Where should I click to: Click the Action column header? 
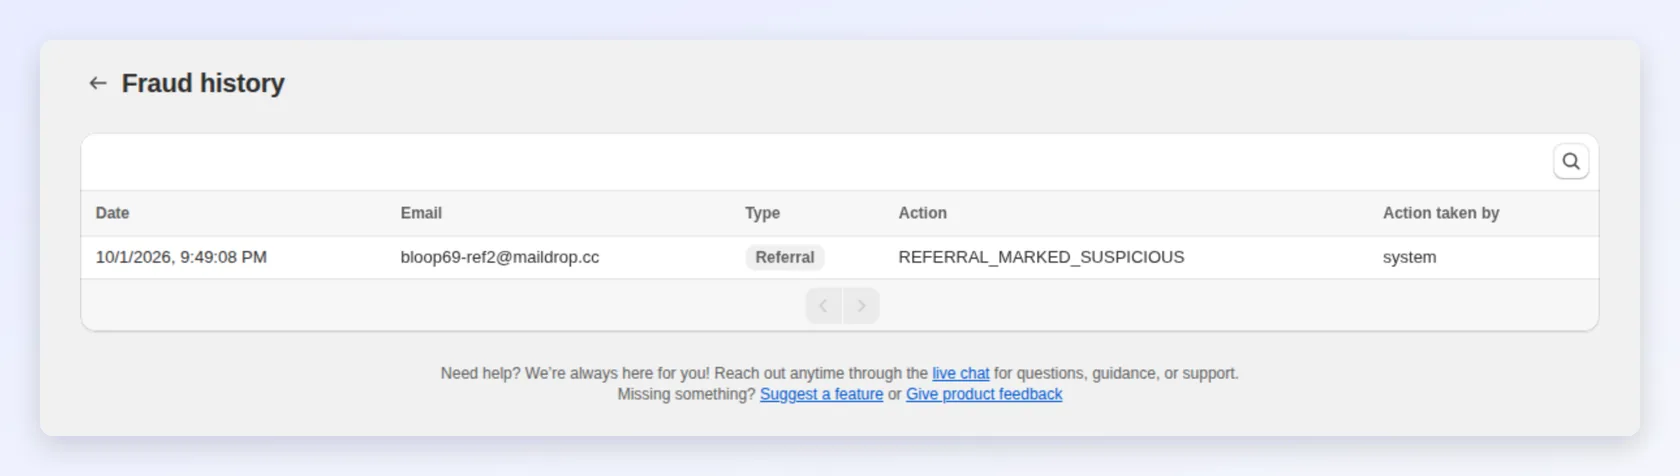922,213
